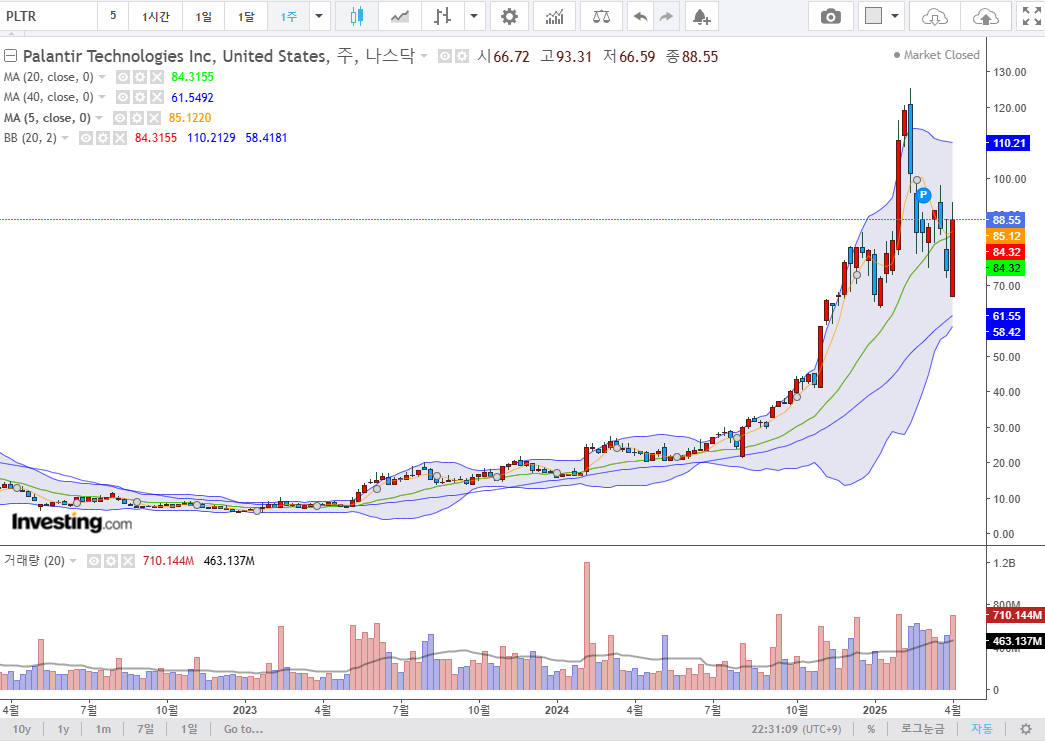This screenshot has width=1045, height=741.
Task: Switch to the area chart style
Action: point(400,16)
